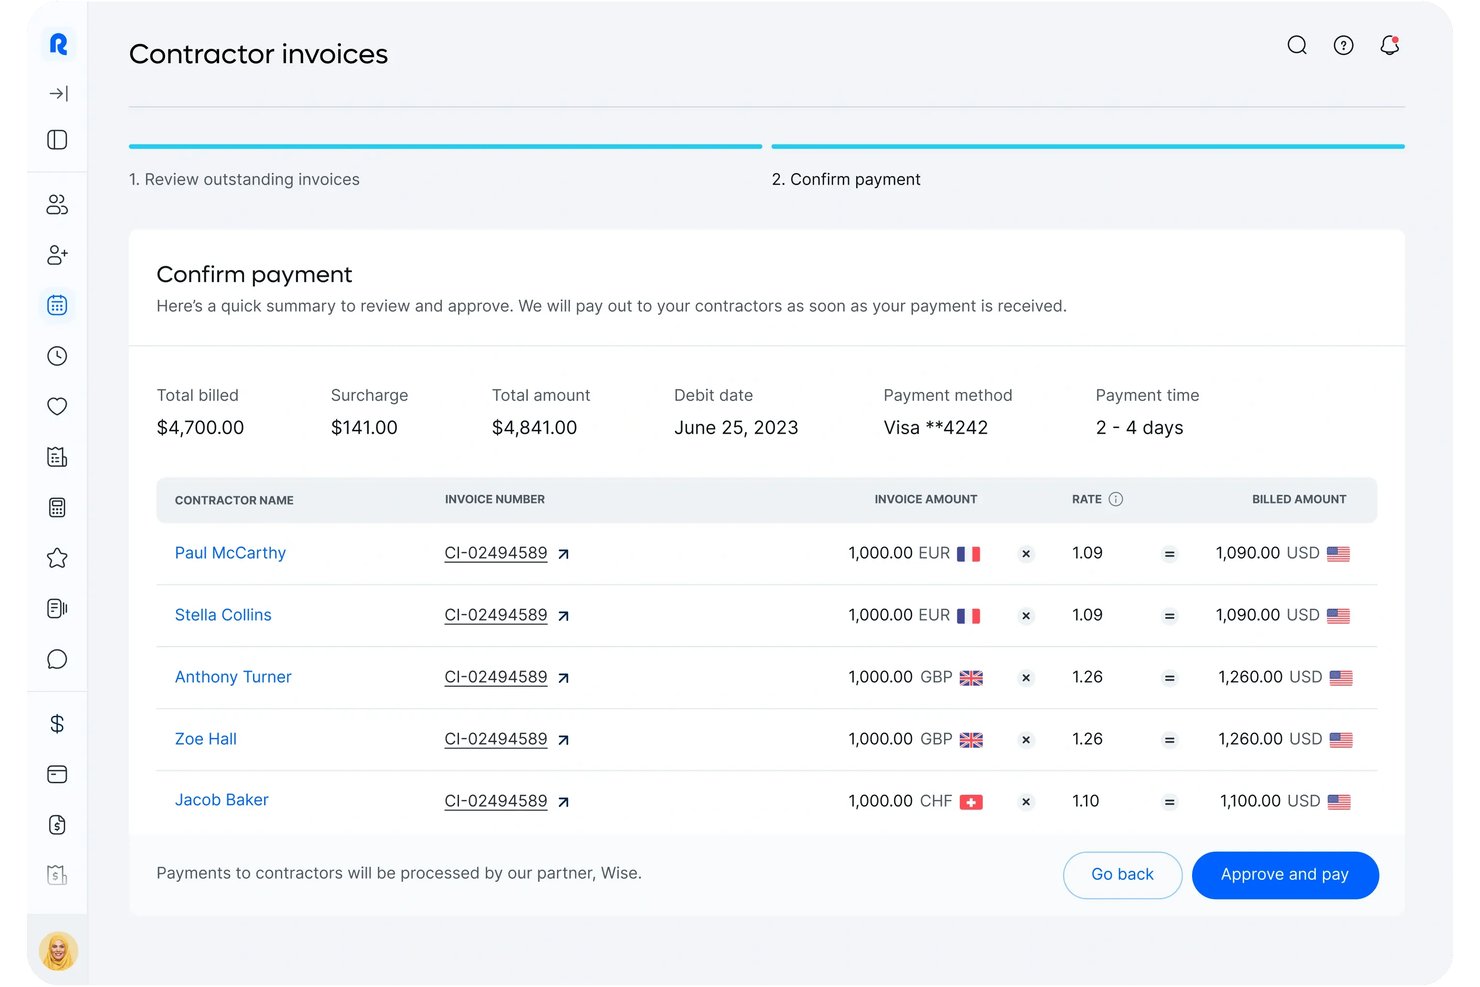Click the $141.00 surcharge value
The width and height of the screenshot is (1480, 987).
point(364,428)
